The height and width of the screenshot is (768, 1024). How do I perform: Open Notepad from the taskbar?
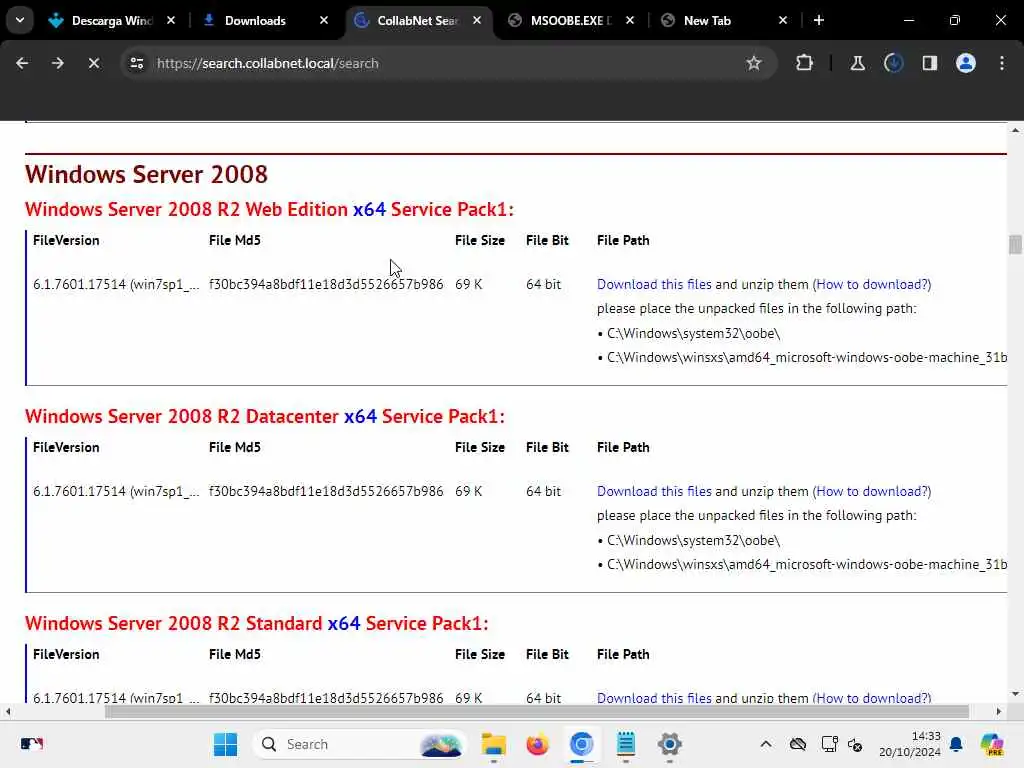click(626, 744)
